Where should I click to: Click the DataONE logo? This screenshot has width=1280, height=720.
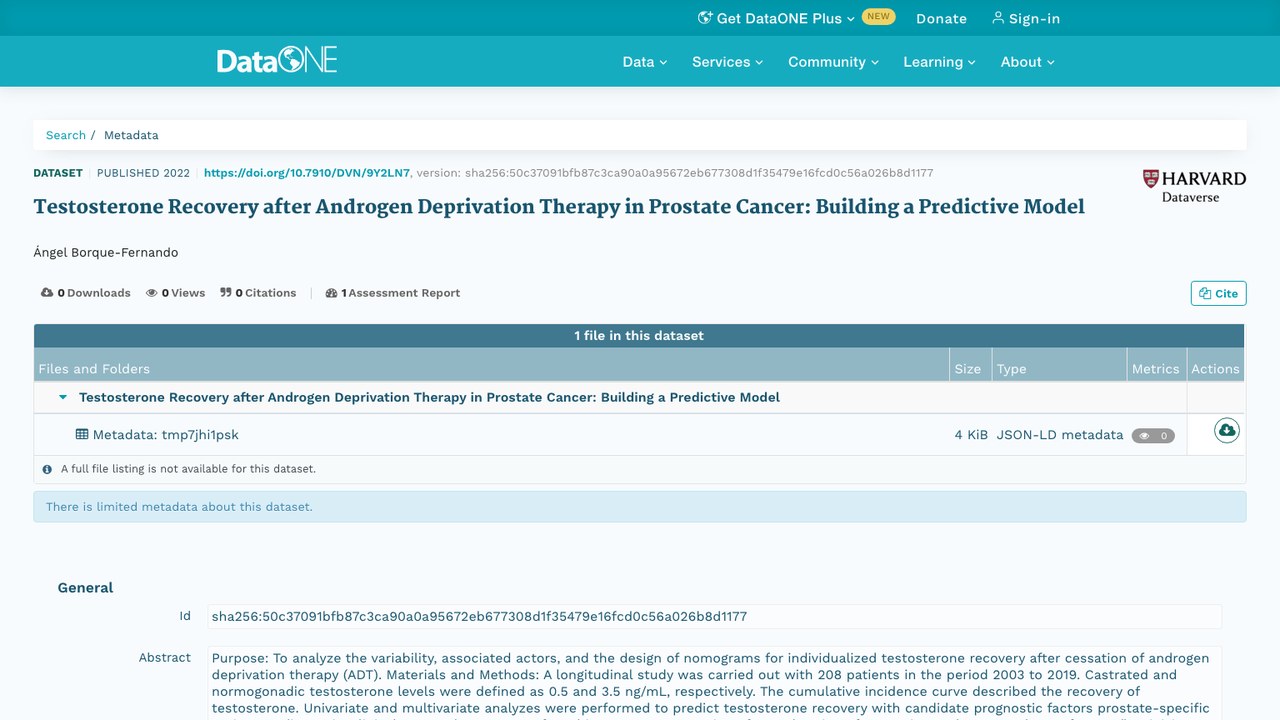coord(277,60)
